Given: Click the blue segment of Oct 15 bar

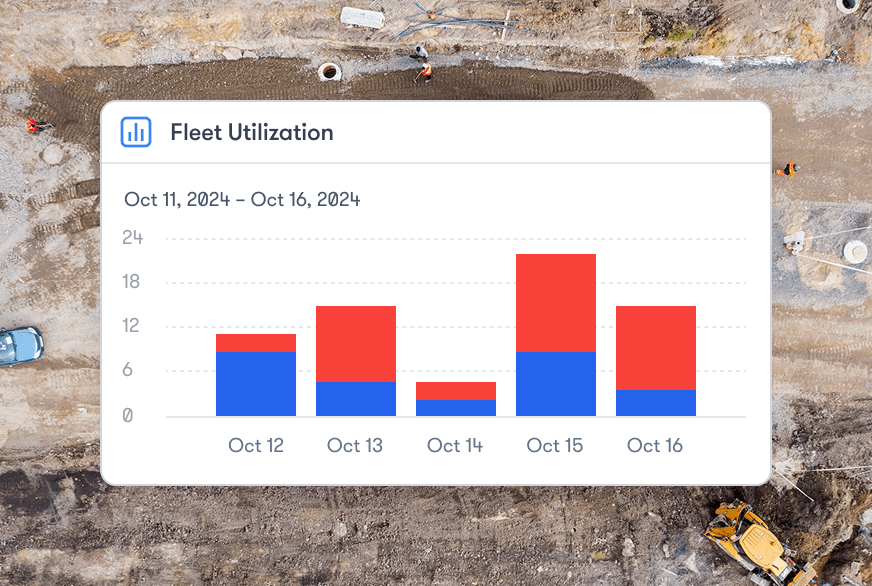Looking at the screenshot, I should [556, 384].
